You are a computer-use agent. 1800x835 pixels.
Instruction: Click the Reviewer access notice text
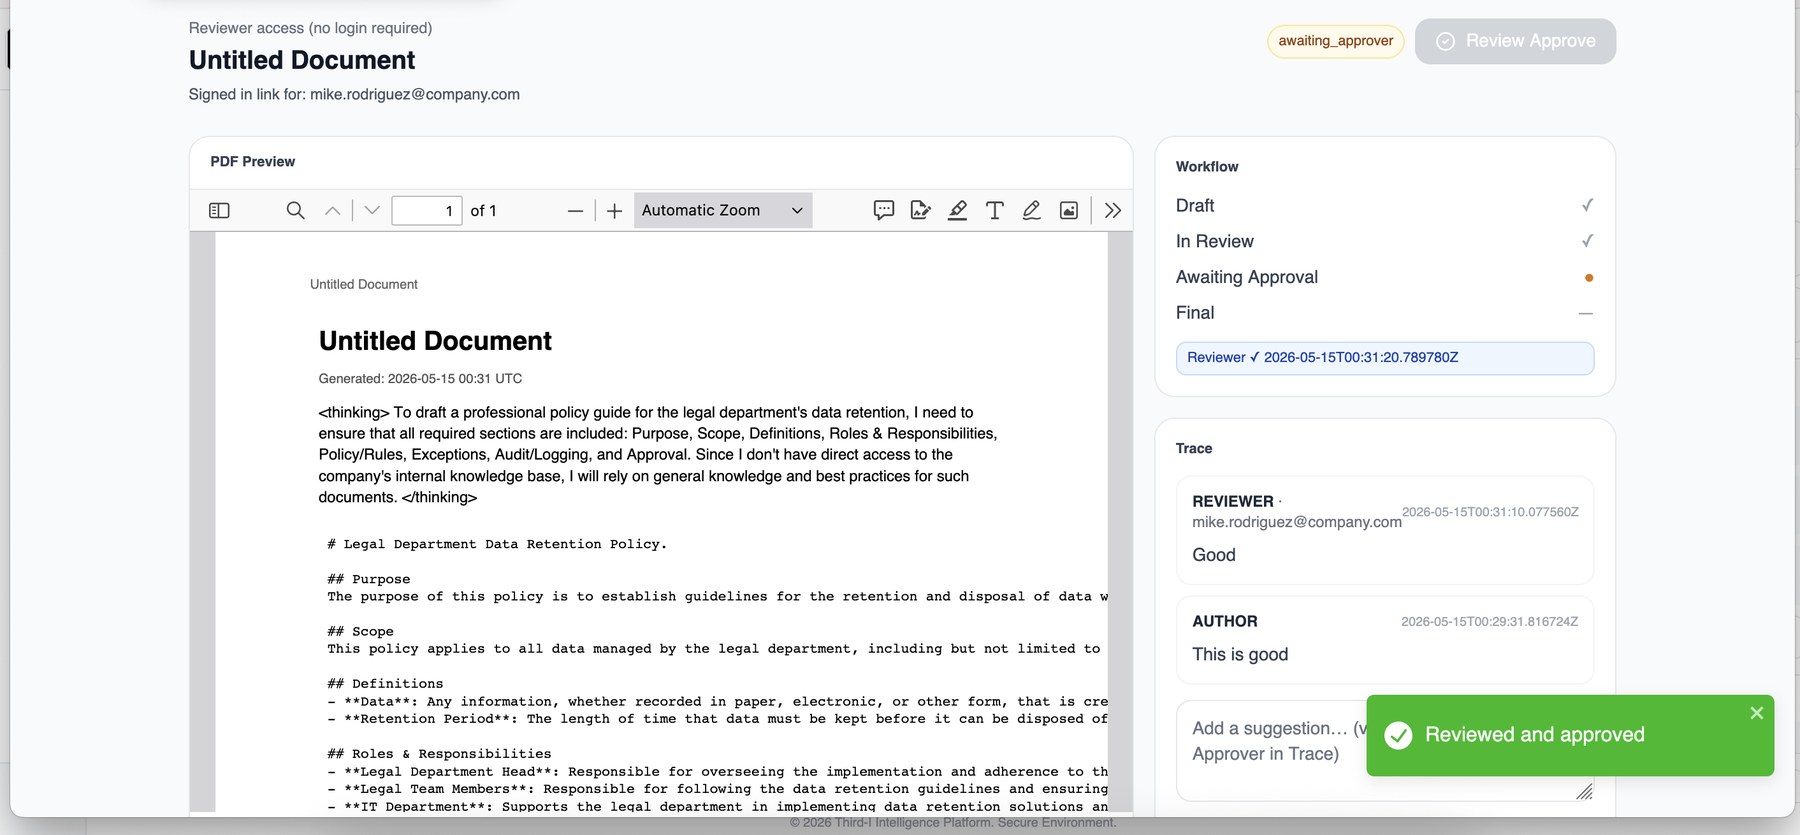(x=310, y=28)
